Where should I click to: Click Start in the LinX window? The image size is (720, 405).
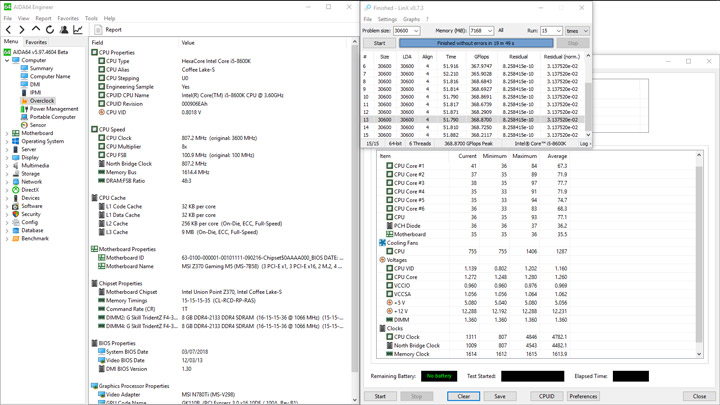click(379, 43)
